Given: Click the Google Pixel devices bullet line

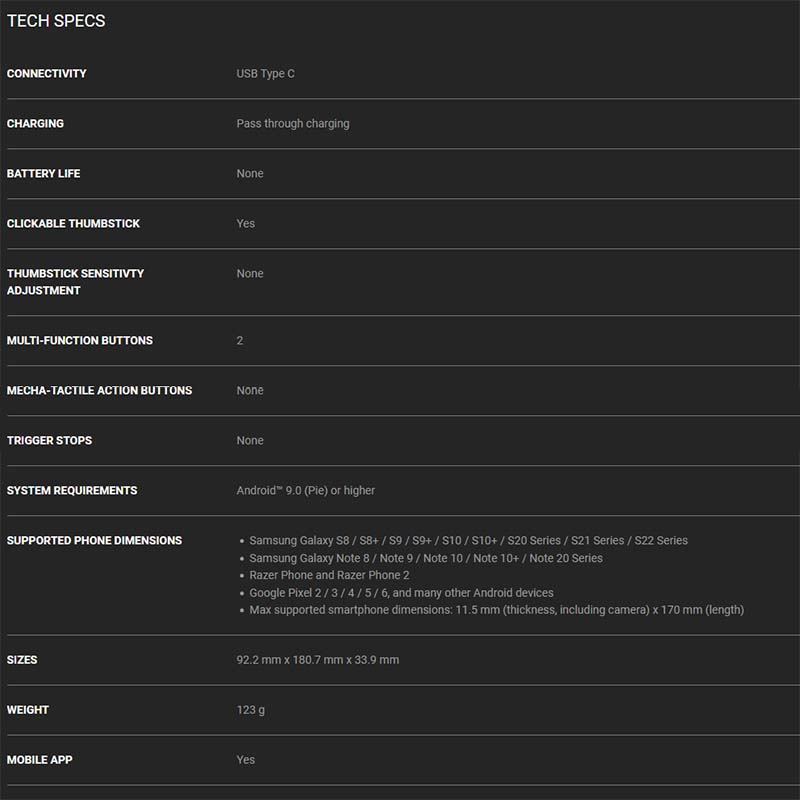Looking at the screenshot, I should click(x=401, y=593).
